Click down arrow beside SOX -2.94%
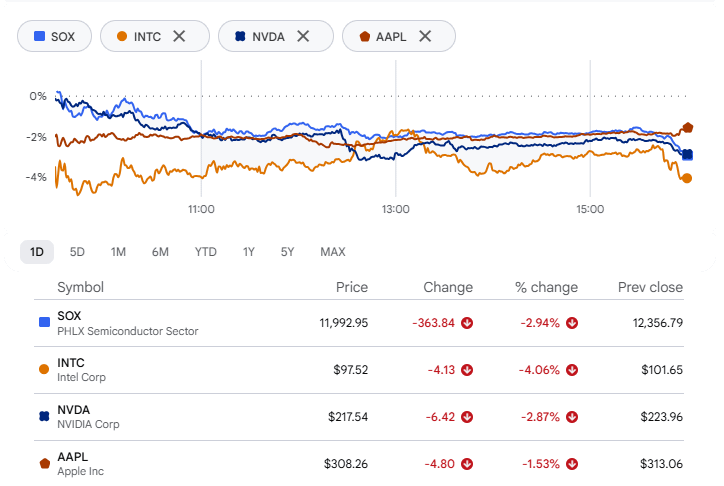724x486 pixels. 572,323
